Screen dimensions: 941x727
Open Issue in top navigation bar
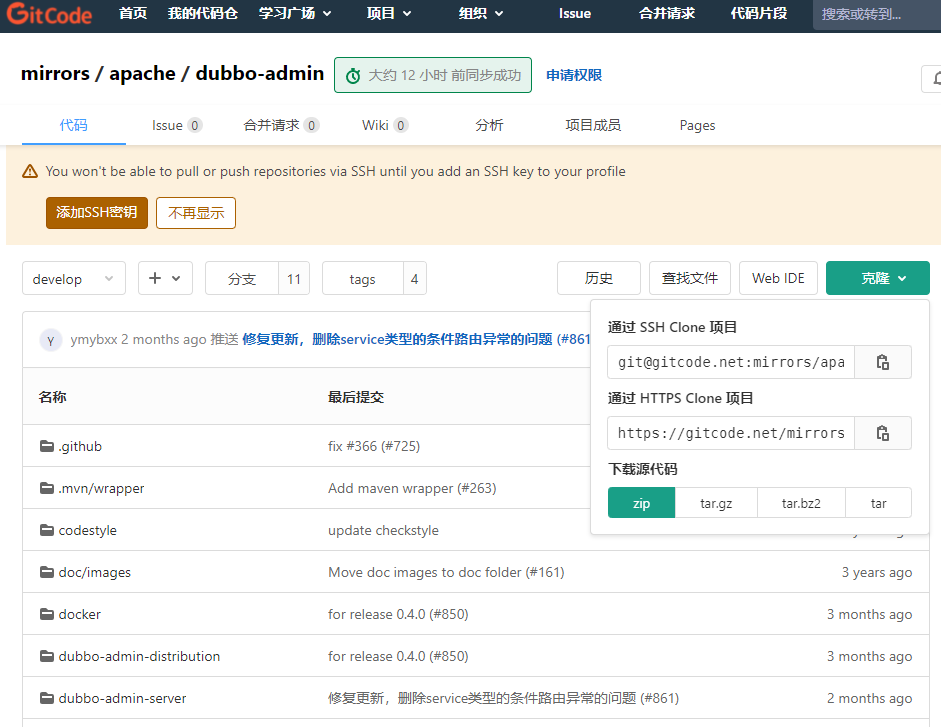[x=574, y=13]
